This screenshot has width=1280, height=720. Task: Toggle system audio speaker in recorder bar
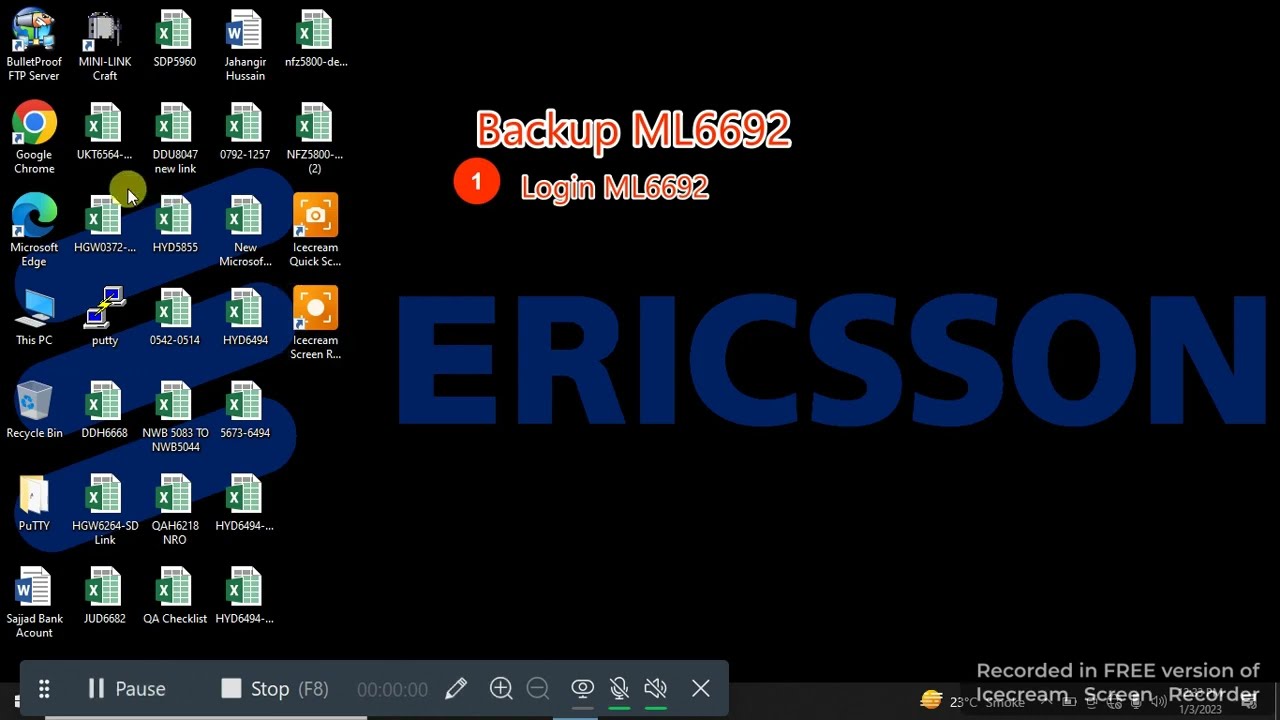pos(655,688)
